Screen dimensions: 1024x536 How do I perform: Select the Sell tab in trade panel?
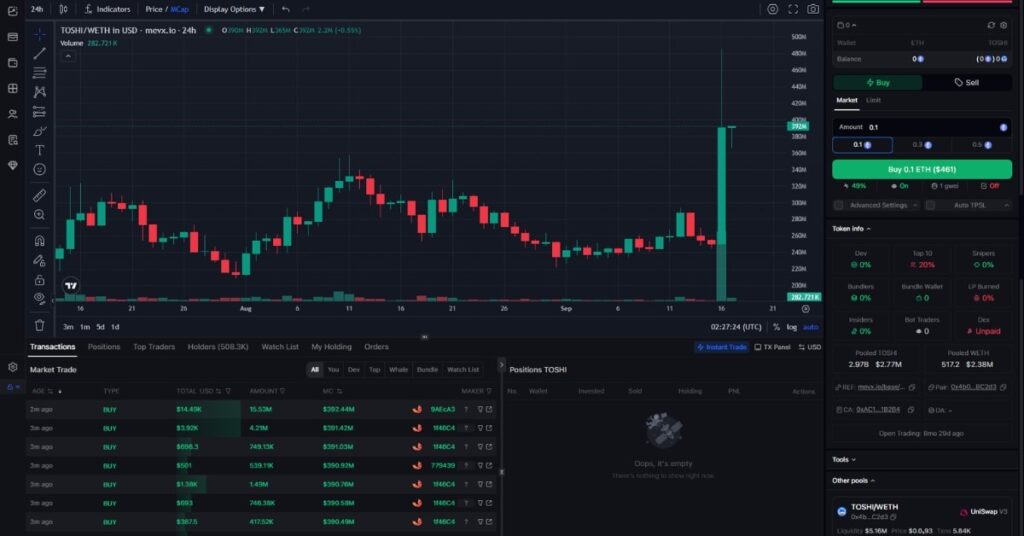pyautogui.click(x=967, y=82)
